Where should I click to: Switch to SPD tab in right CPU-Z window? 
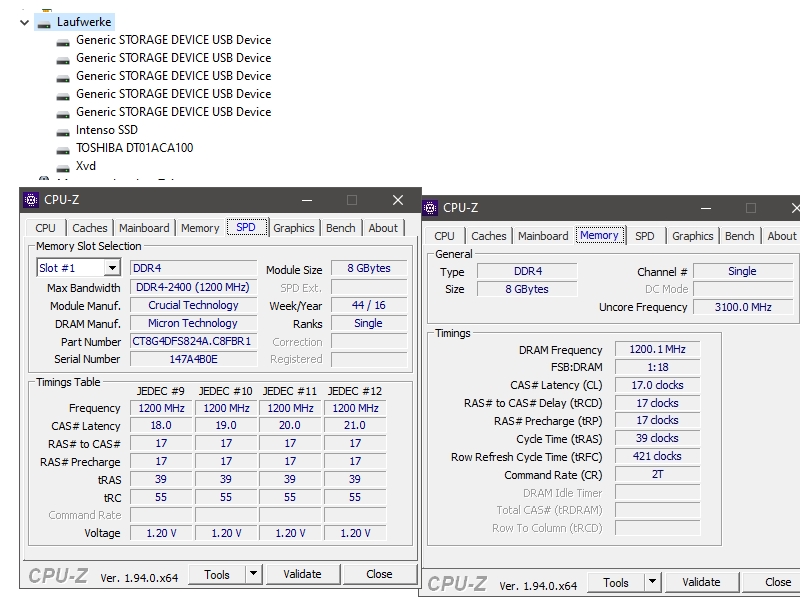coord(645,236)
